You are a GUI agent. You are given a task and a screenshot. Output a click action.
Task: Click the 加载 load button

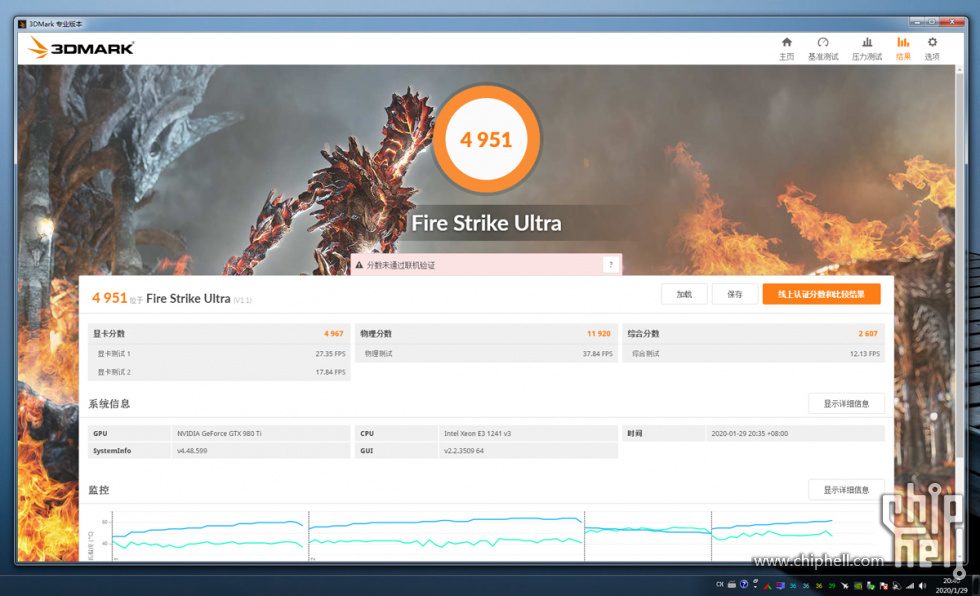point(684,294)
